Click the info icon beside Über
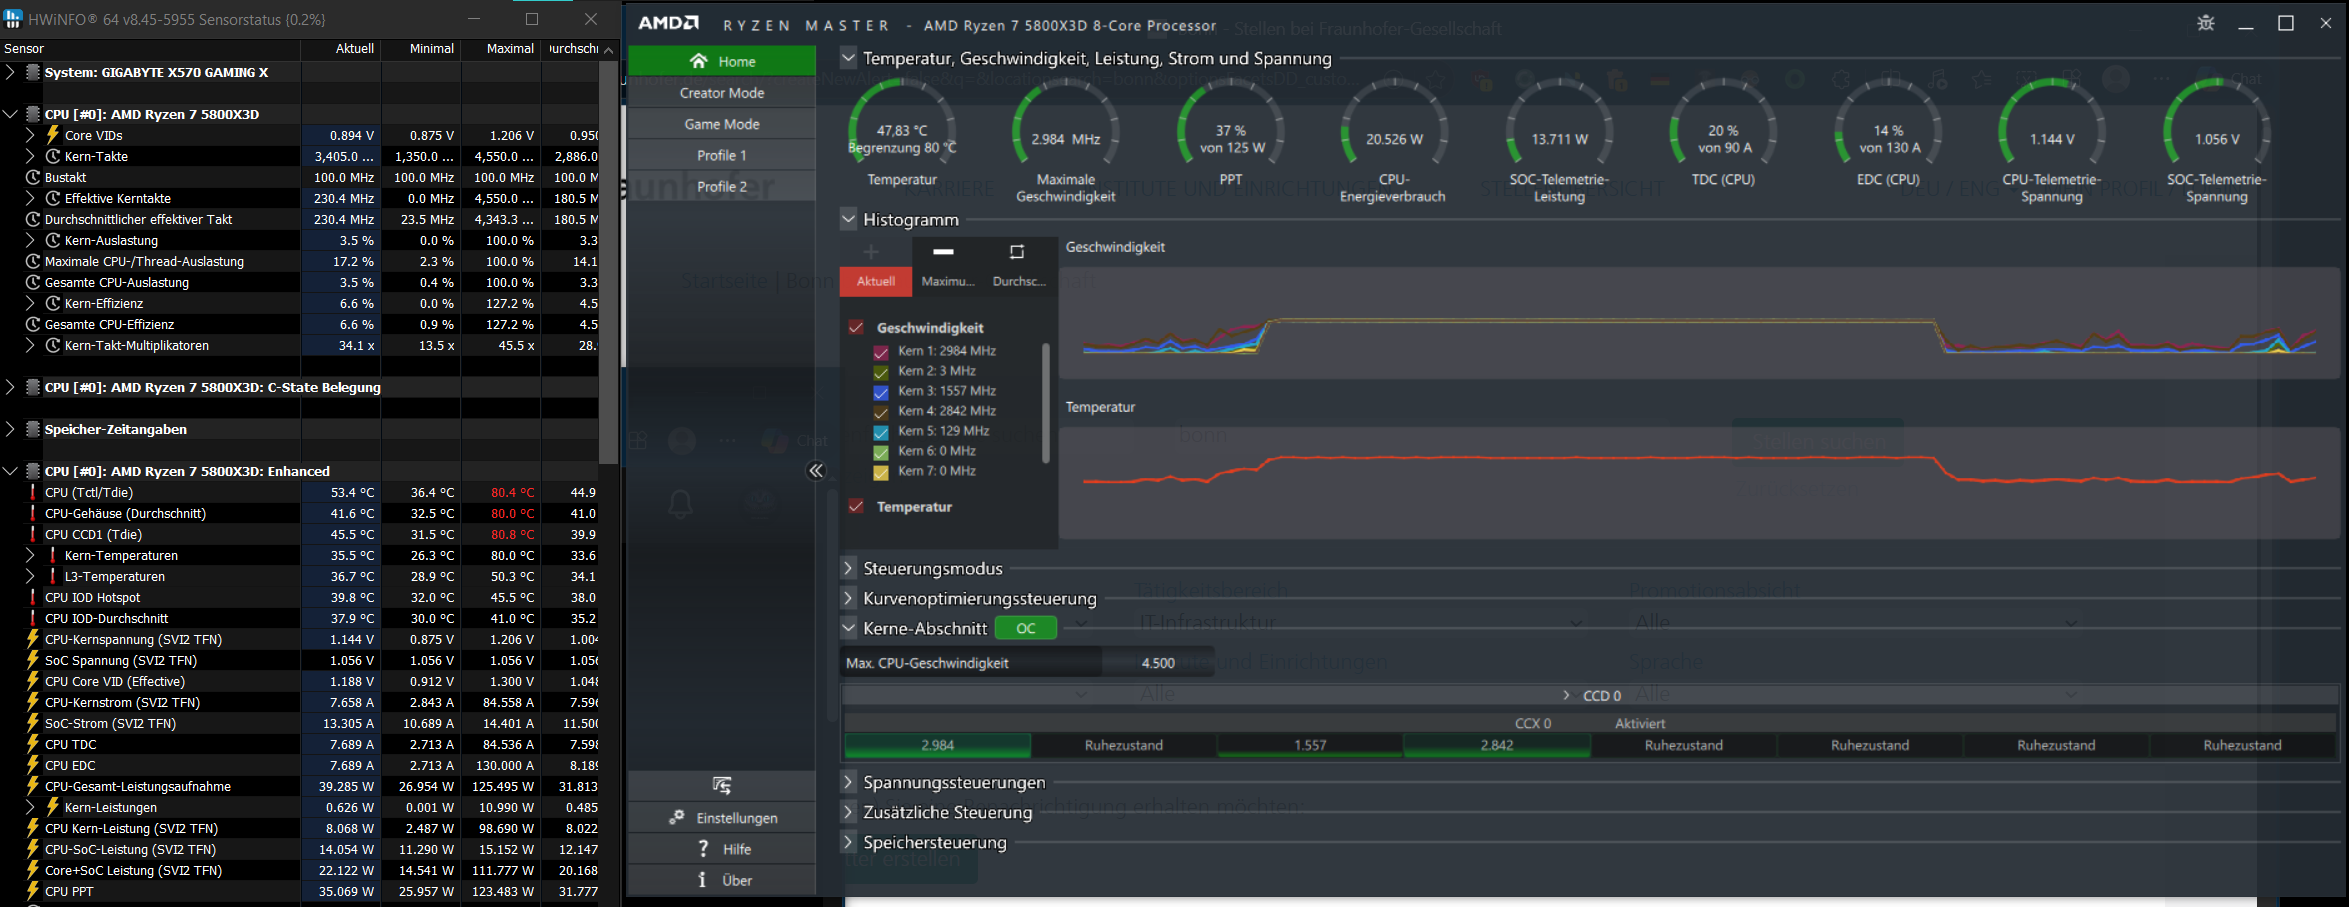Viewport: 2349px width, 907px height. (702, 880)
